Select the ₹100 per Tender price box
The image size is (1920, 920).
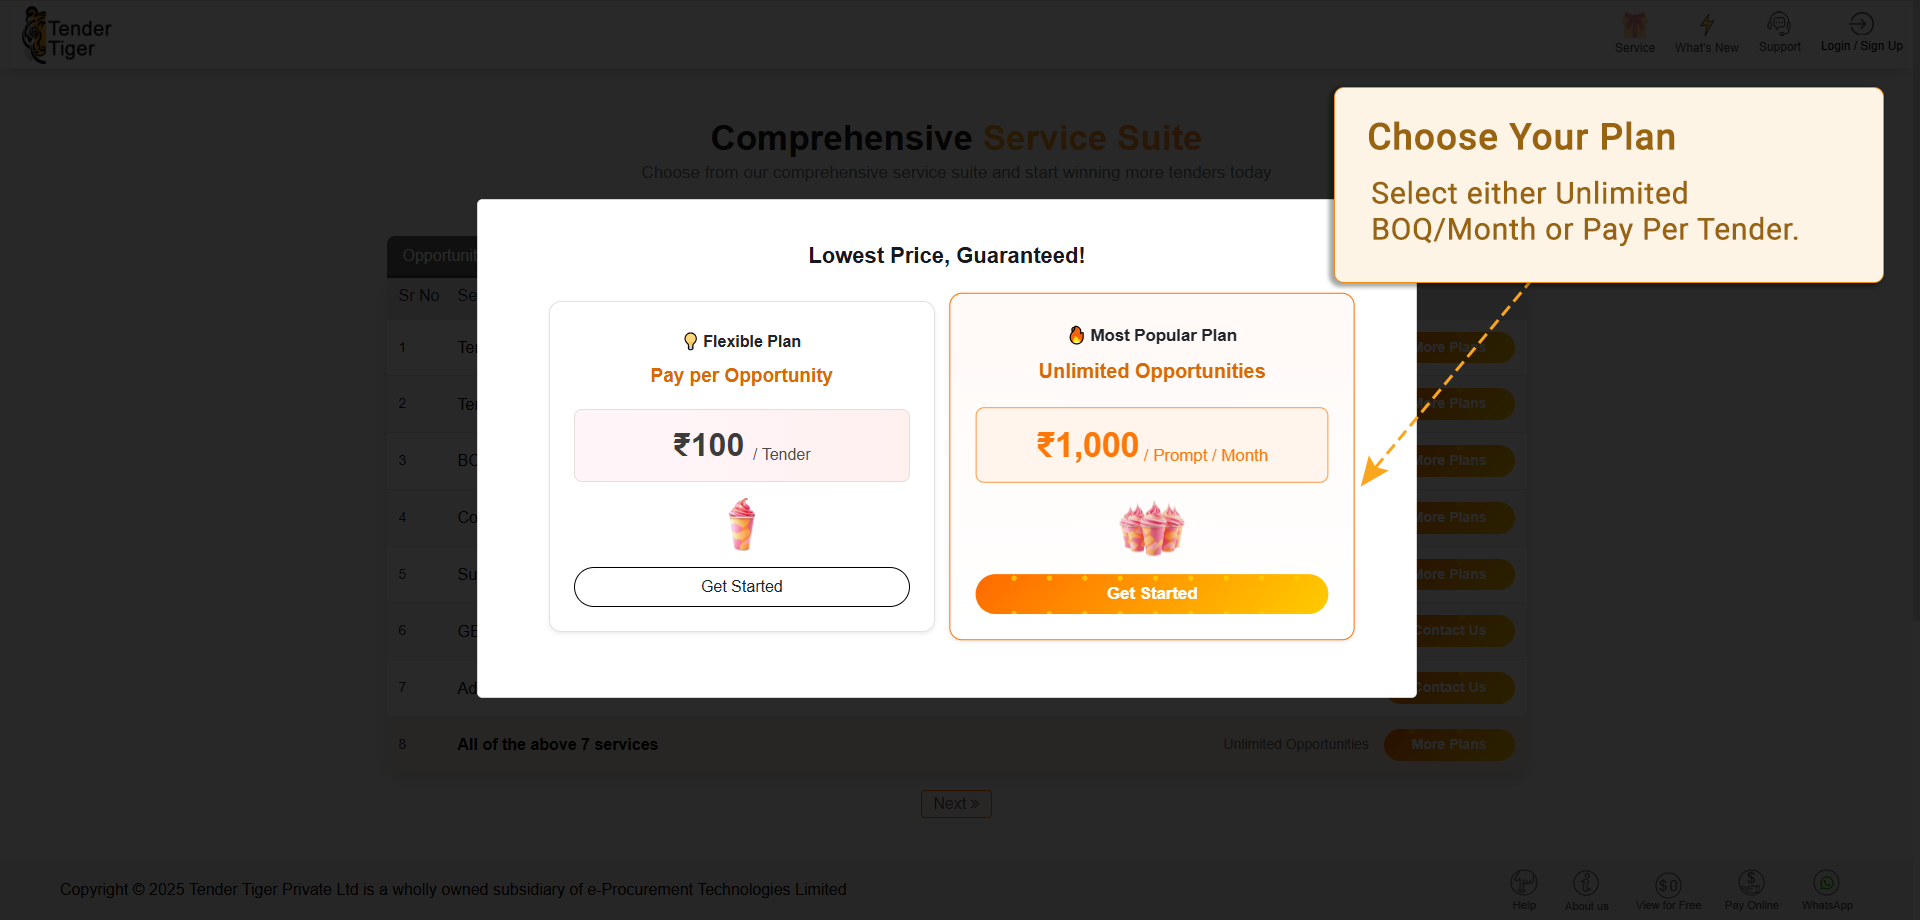pos(741,446)
